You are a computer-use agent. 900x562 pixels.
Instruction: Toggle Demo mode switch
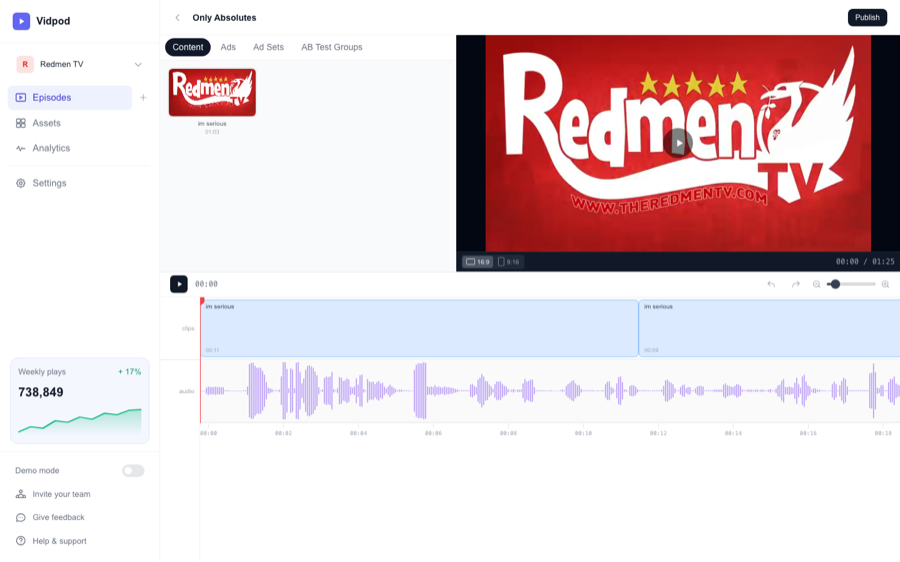(x=133, y=471)
